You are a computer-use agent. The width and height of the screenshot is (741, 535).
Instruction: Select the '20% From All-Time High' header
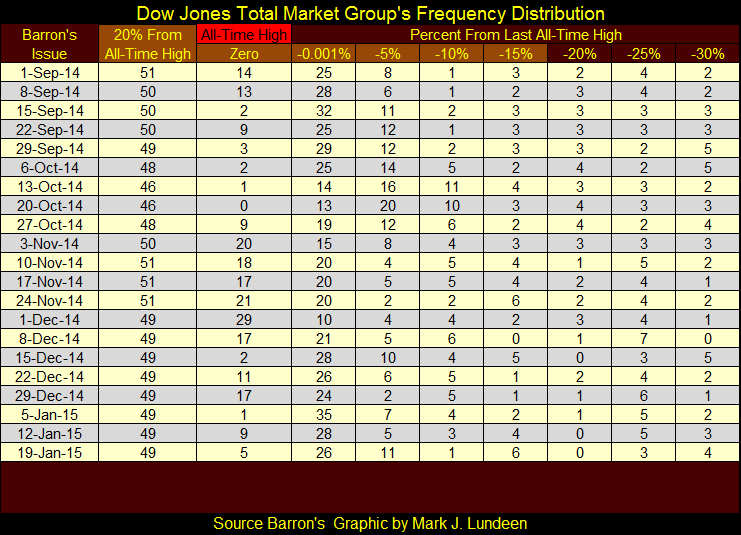coord(147,44)
